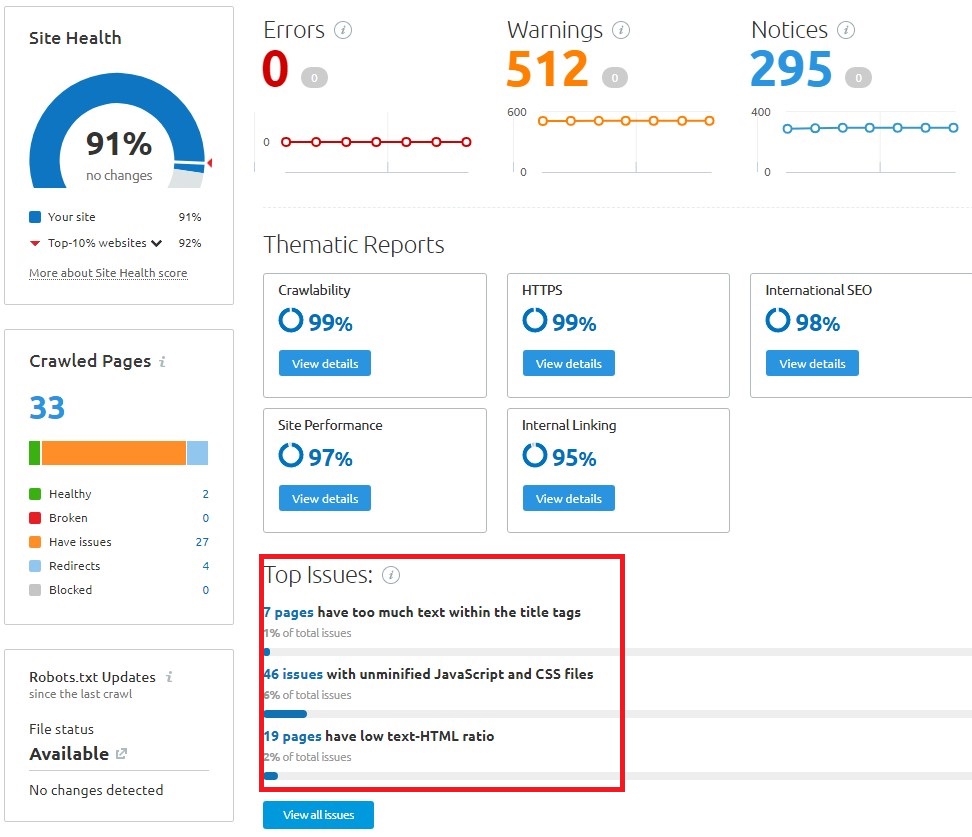This screenshot has height=837, width=972.
Task: Click the Top Issues info icon
Action: tap(391, 575)
